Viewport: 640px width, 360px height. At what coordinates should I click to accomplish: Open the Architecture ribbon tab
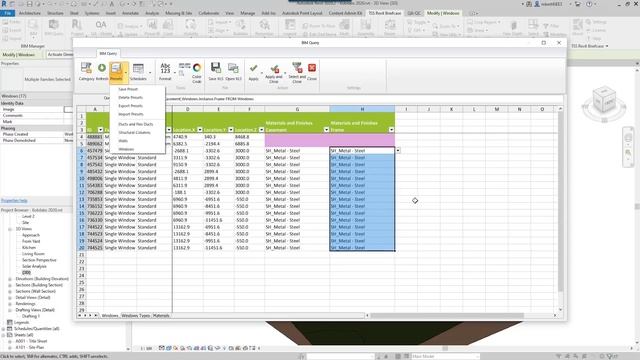pyautogui.click(x=30, y=13)
